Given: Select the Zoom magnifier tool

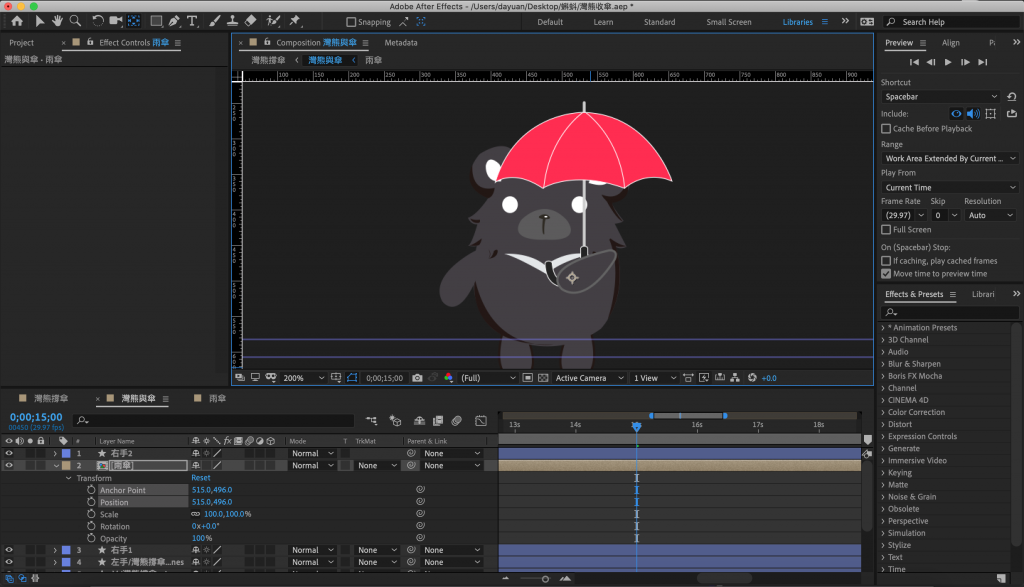Looking at the screenshot, I should [75, 21].
